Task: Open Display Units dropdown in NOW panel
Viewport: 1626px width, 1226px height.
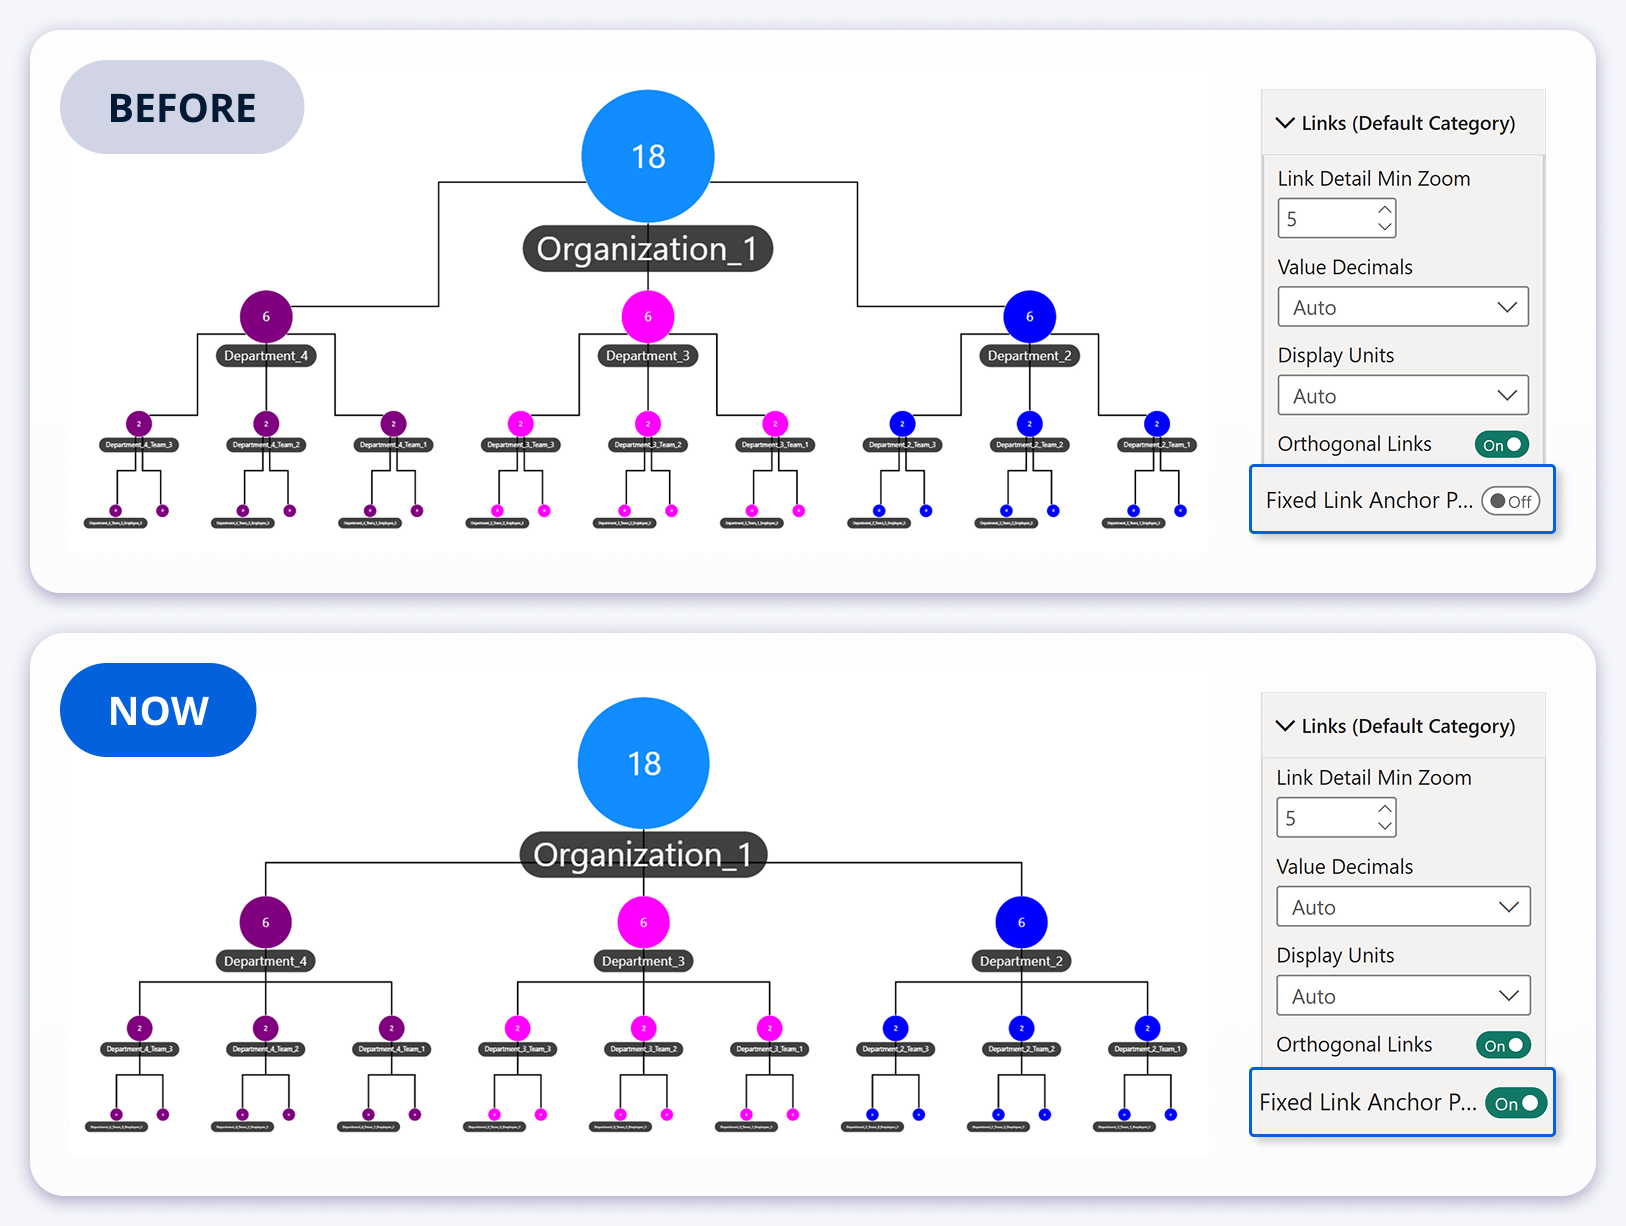Action: 1402,996
